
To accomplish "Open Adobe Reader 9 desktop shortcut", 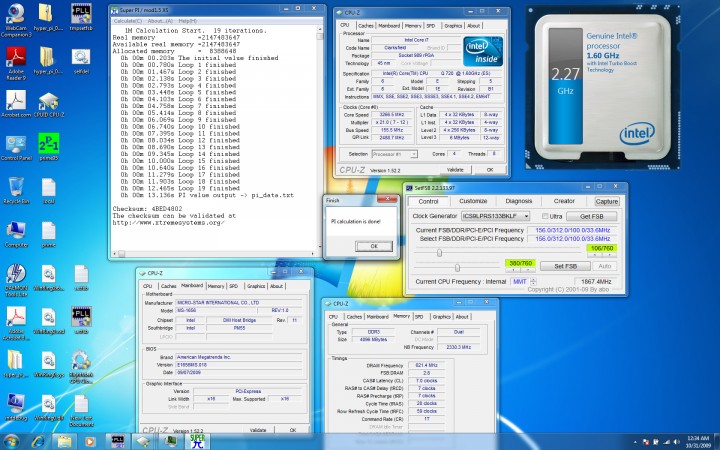I will [x=16, y=57].
